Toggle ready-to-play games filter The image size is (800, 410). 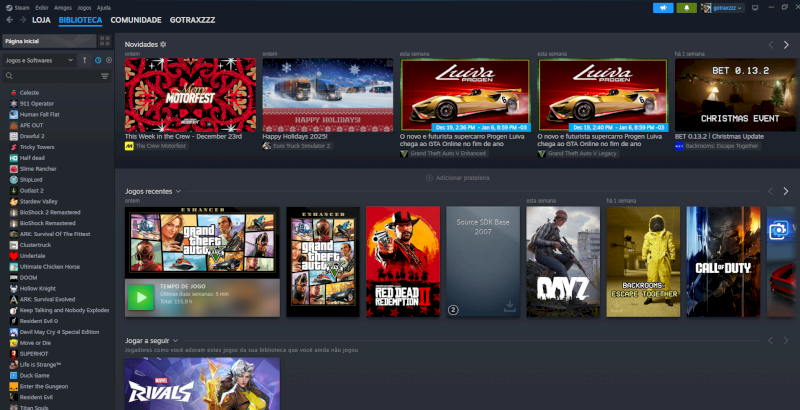[x=109, y=60]
